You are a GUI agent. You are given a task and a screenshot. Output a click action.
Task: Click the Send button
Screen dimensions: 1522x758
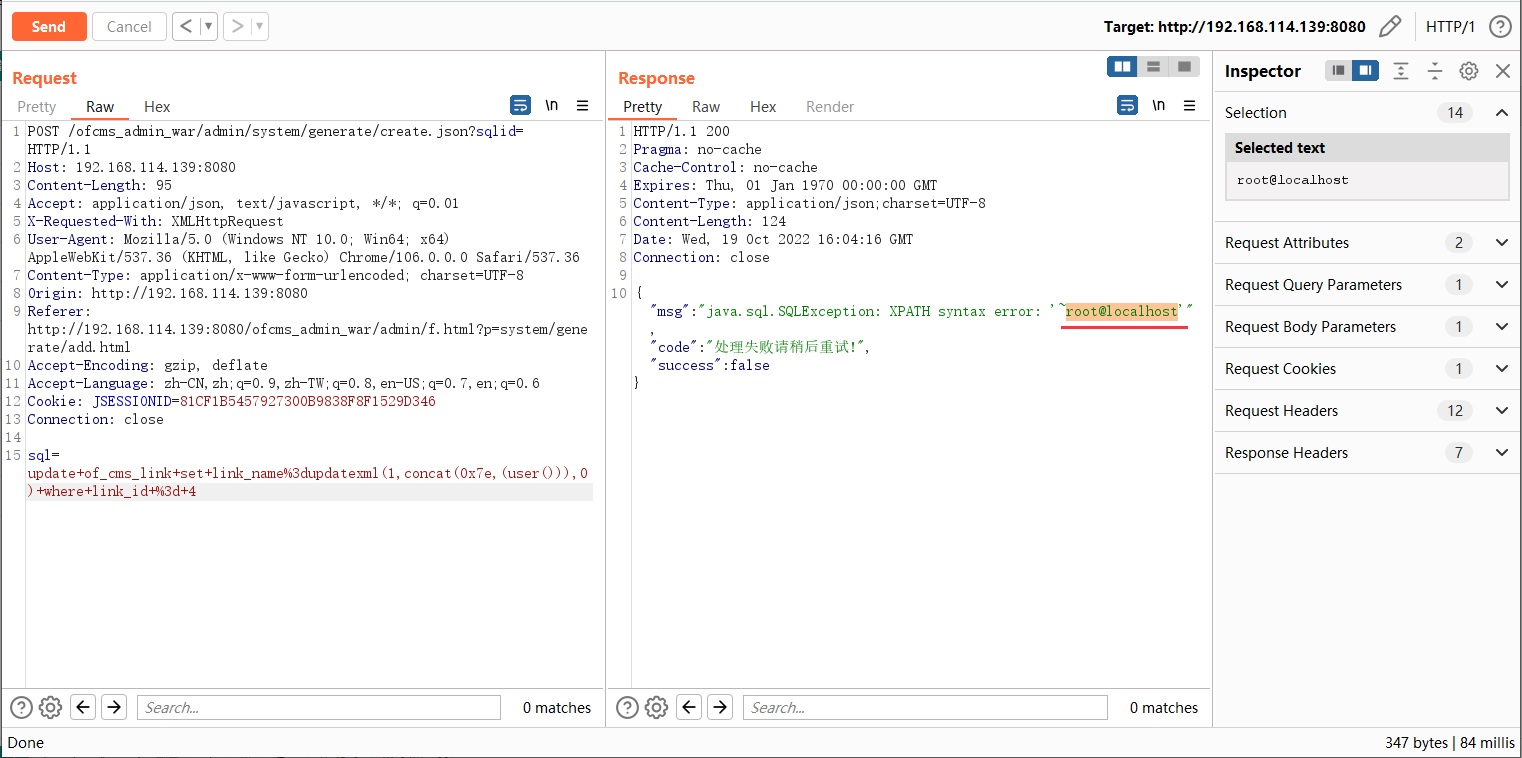(x=49, y=27)
